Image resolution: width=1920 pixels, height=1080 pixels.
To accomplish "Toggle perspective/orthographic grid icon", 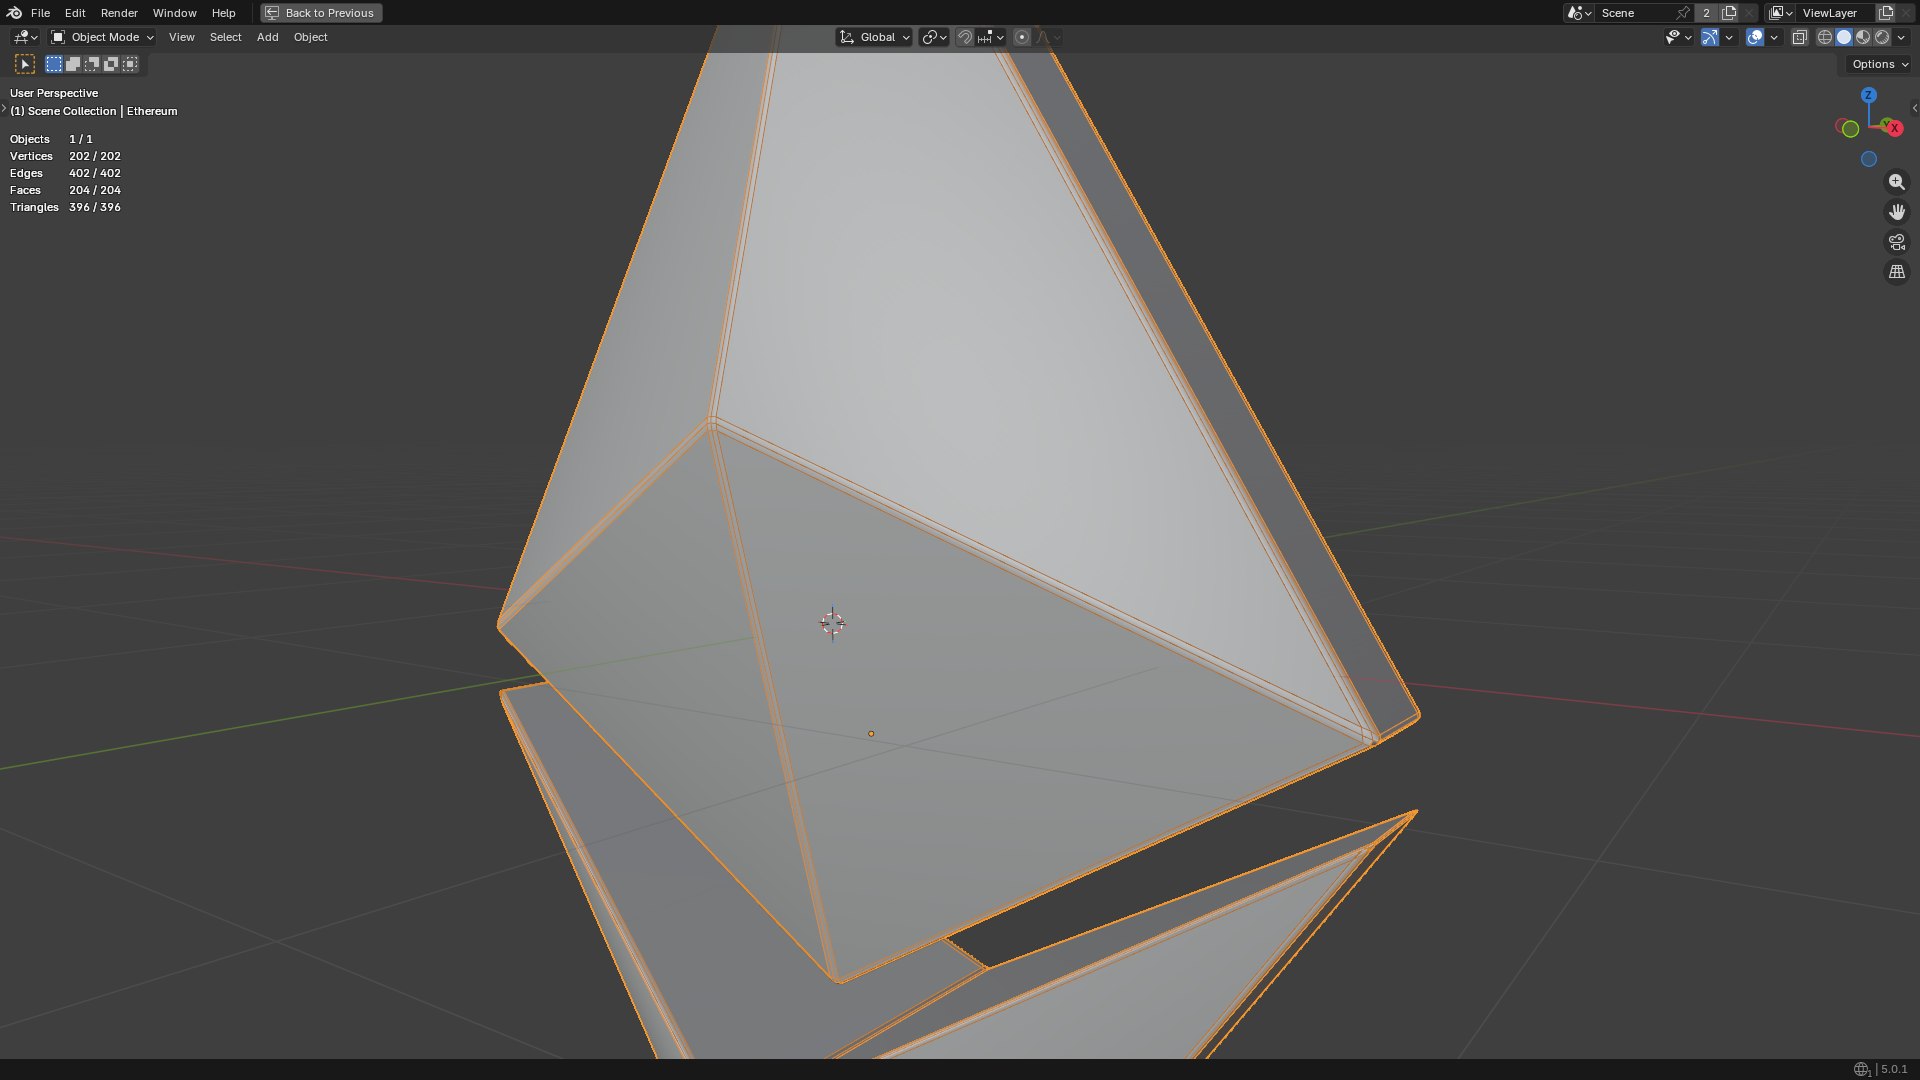I will pyautogui.click(x=1896, y=272).
